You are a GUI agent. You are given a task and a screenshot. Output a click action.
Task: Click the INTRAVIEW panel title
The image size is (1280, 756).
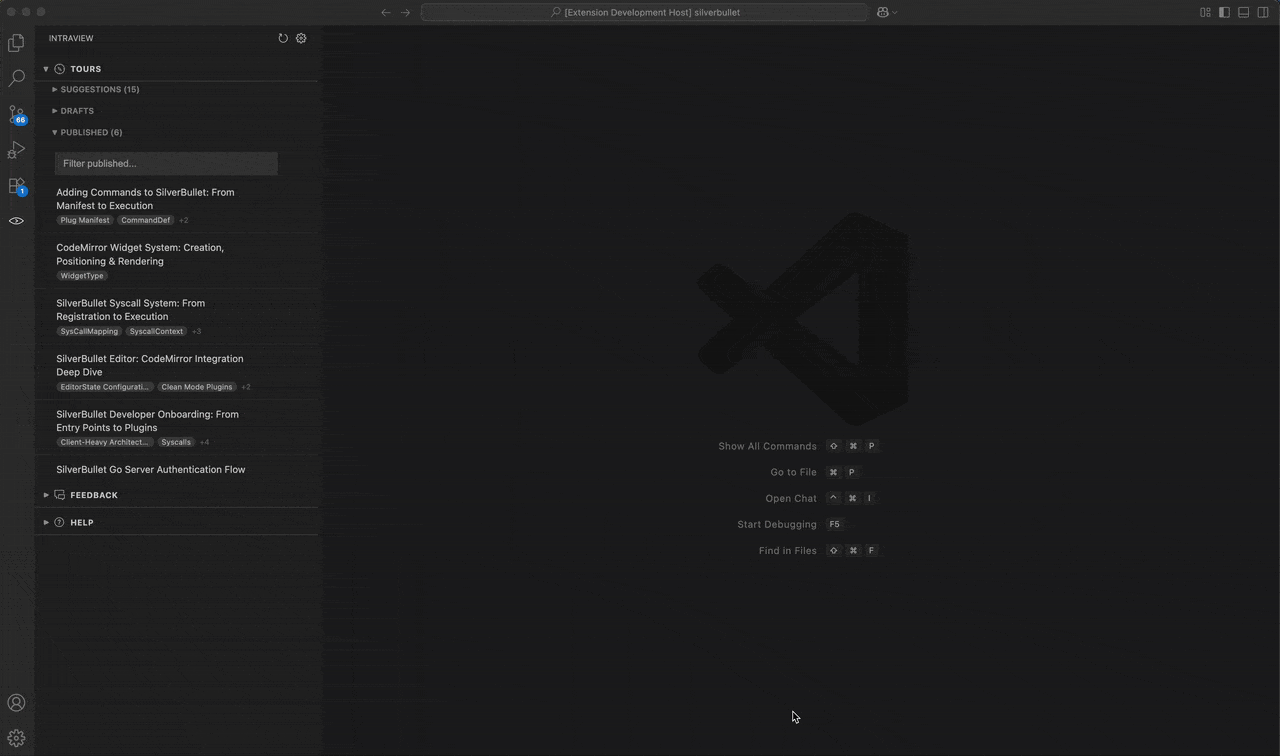coord(71,38)
